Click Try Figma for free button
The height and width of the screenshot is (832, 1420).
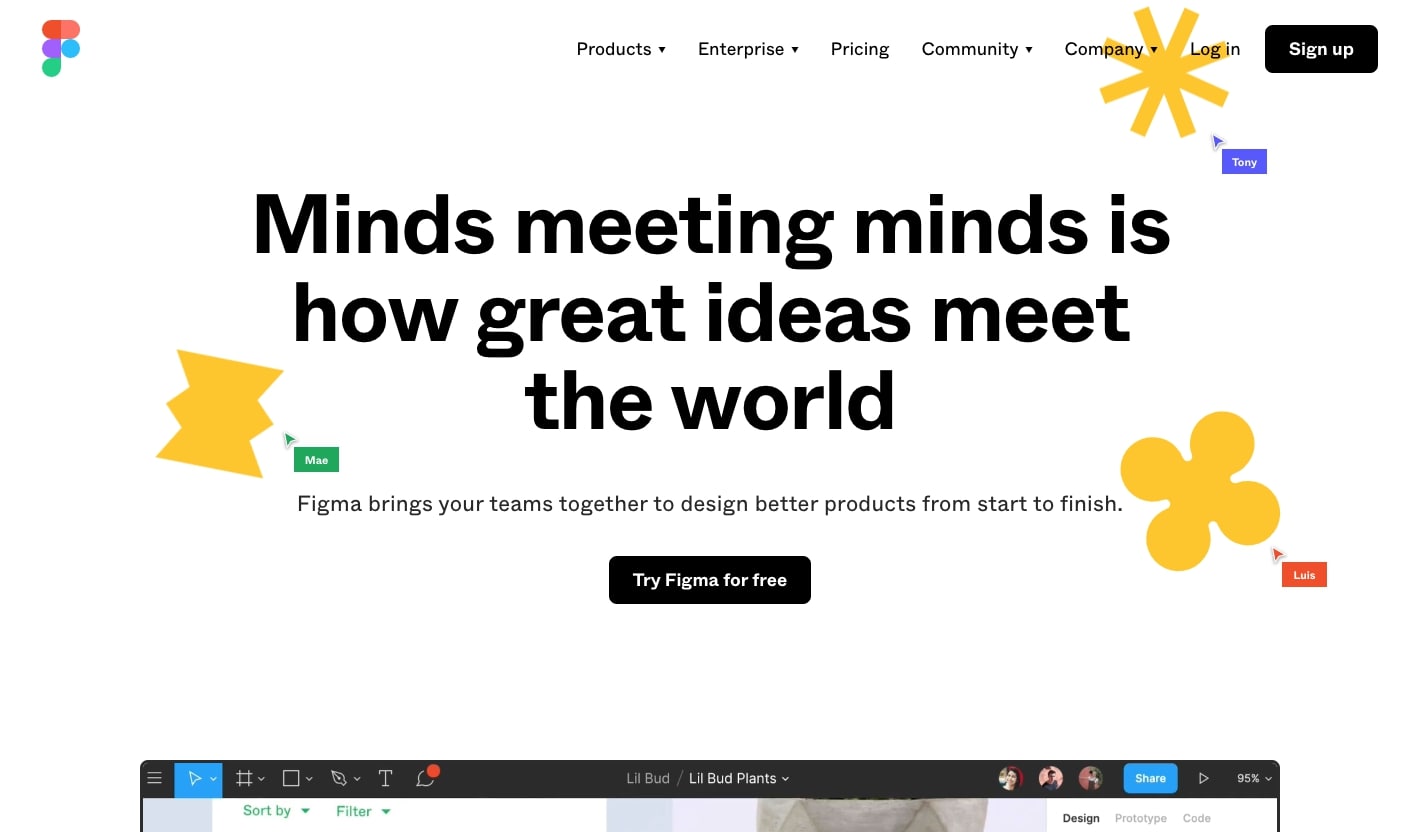point(710,580)
